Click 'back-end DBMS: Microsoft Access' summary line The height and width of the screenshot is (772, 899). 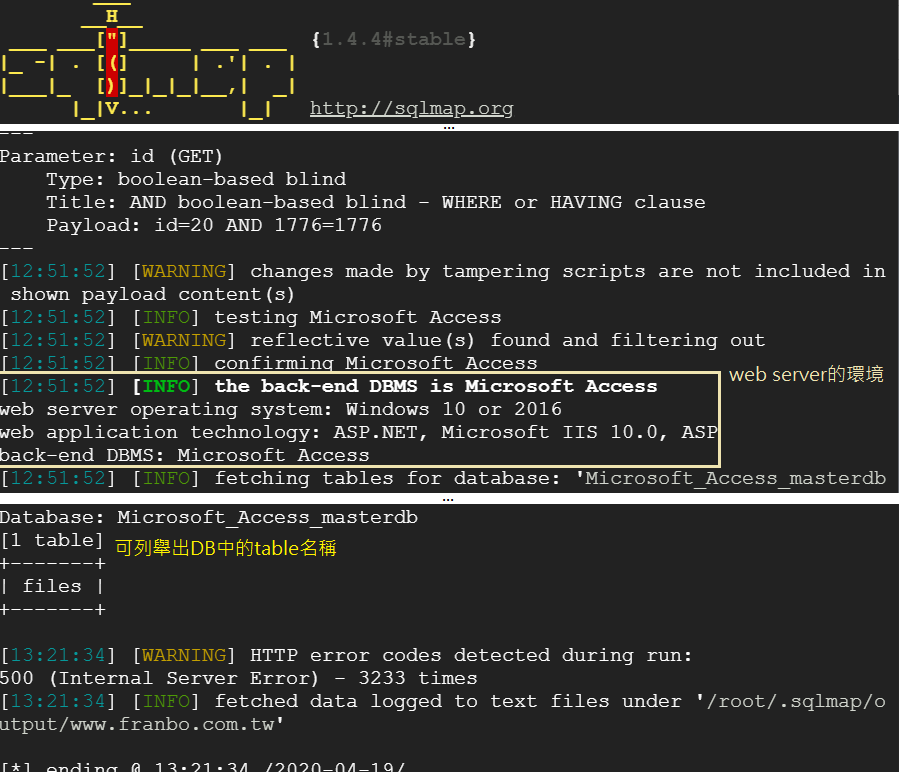tap(185, 455)
